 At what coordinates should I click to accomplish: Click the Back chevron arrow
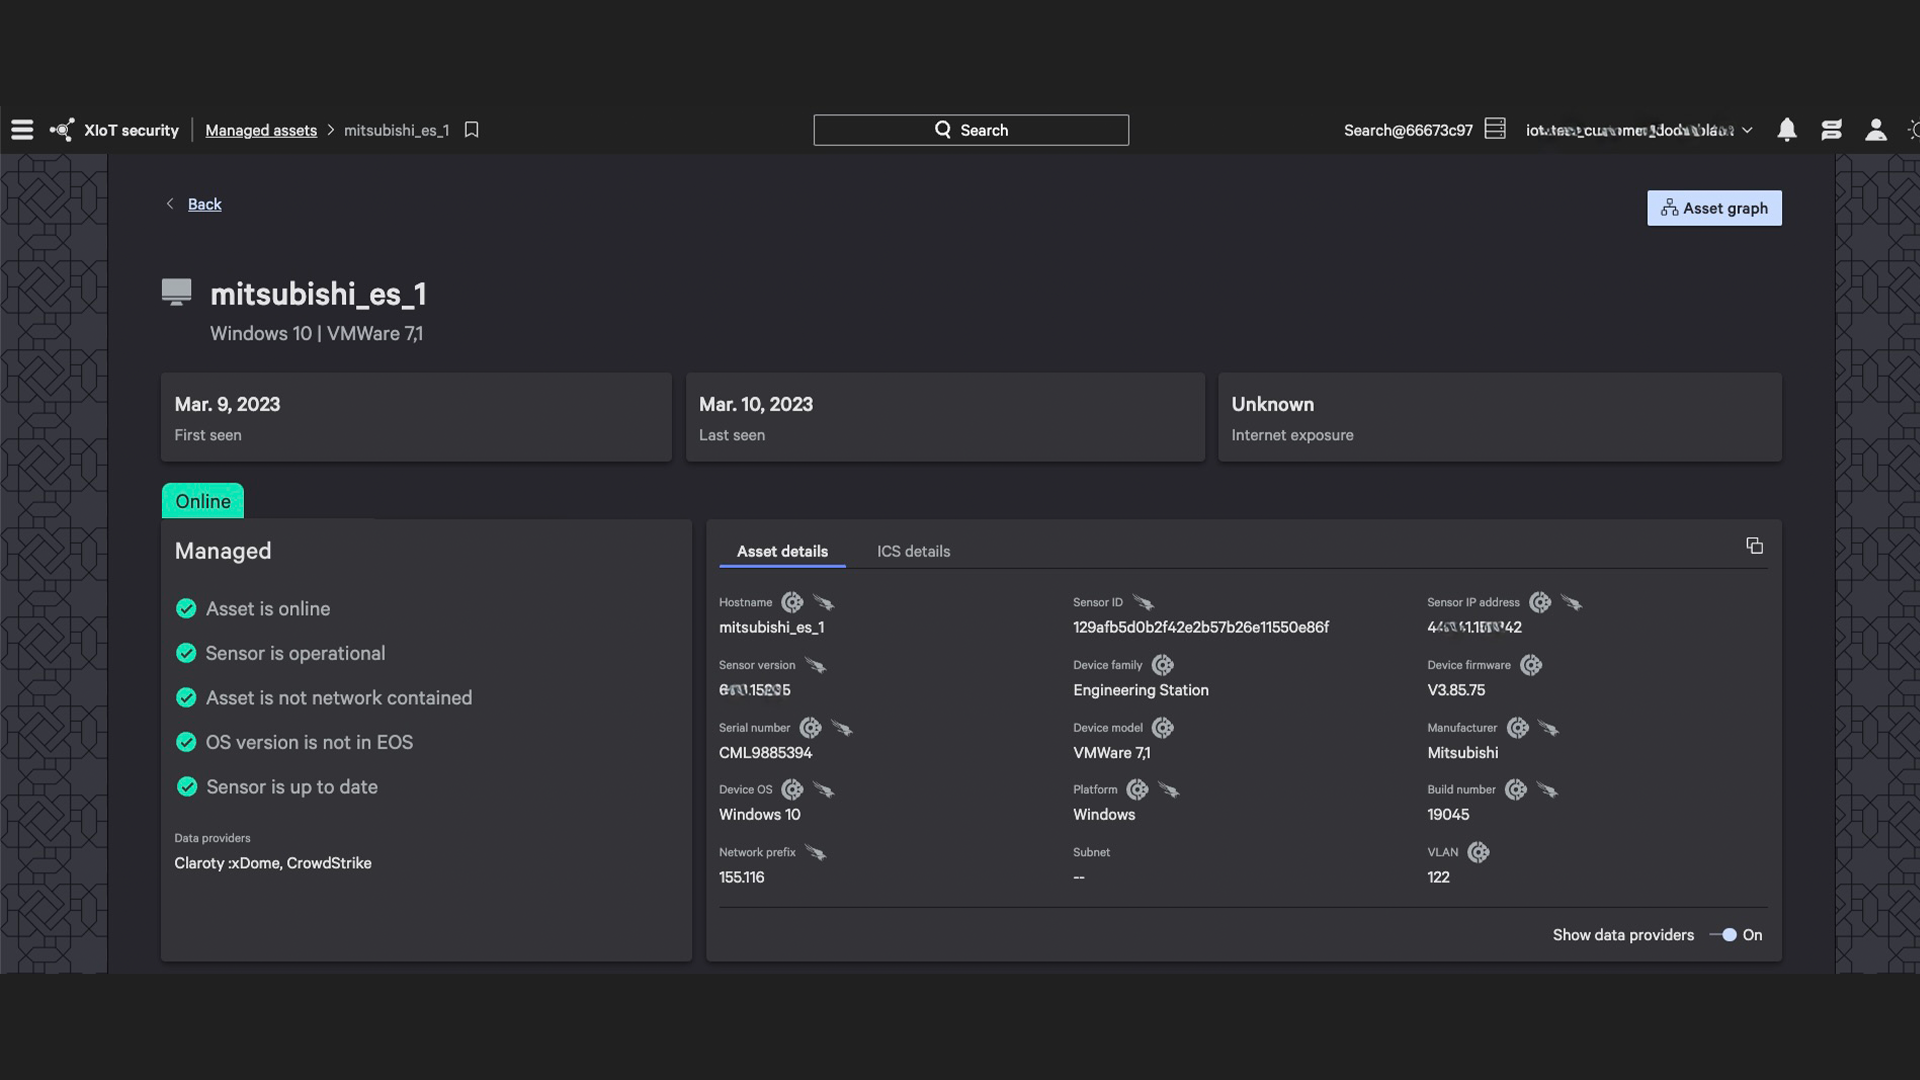[170, 204]
